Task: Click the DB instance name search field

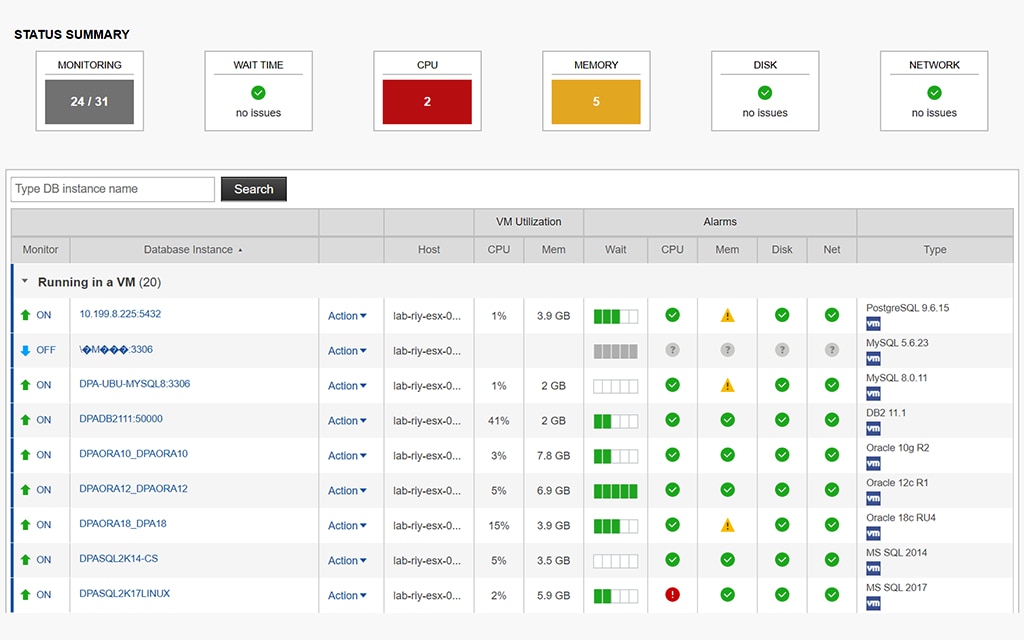Action: tap(112, 189)
